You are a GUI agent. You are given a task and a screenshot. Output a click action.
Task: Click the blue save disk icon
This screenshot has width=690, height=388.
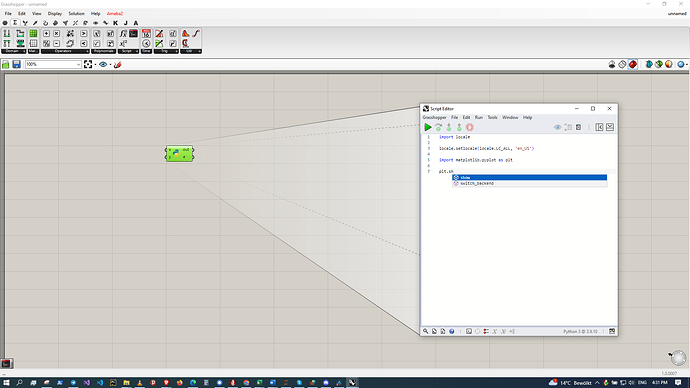coord(16,65)
